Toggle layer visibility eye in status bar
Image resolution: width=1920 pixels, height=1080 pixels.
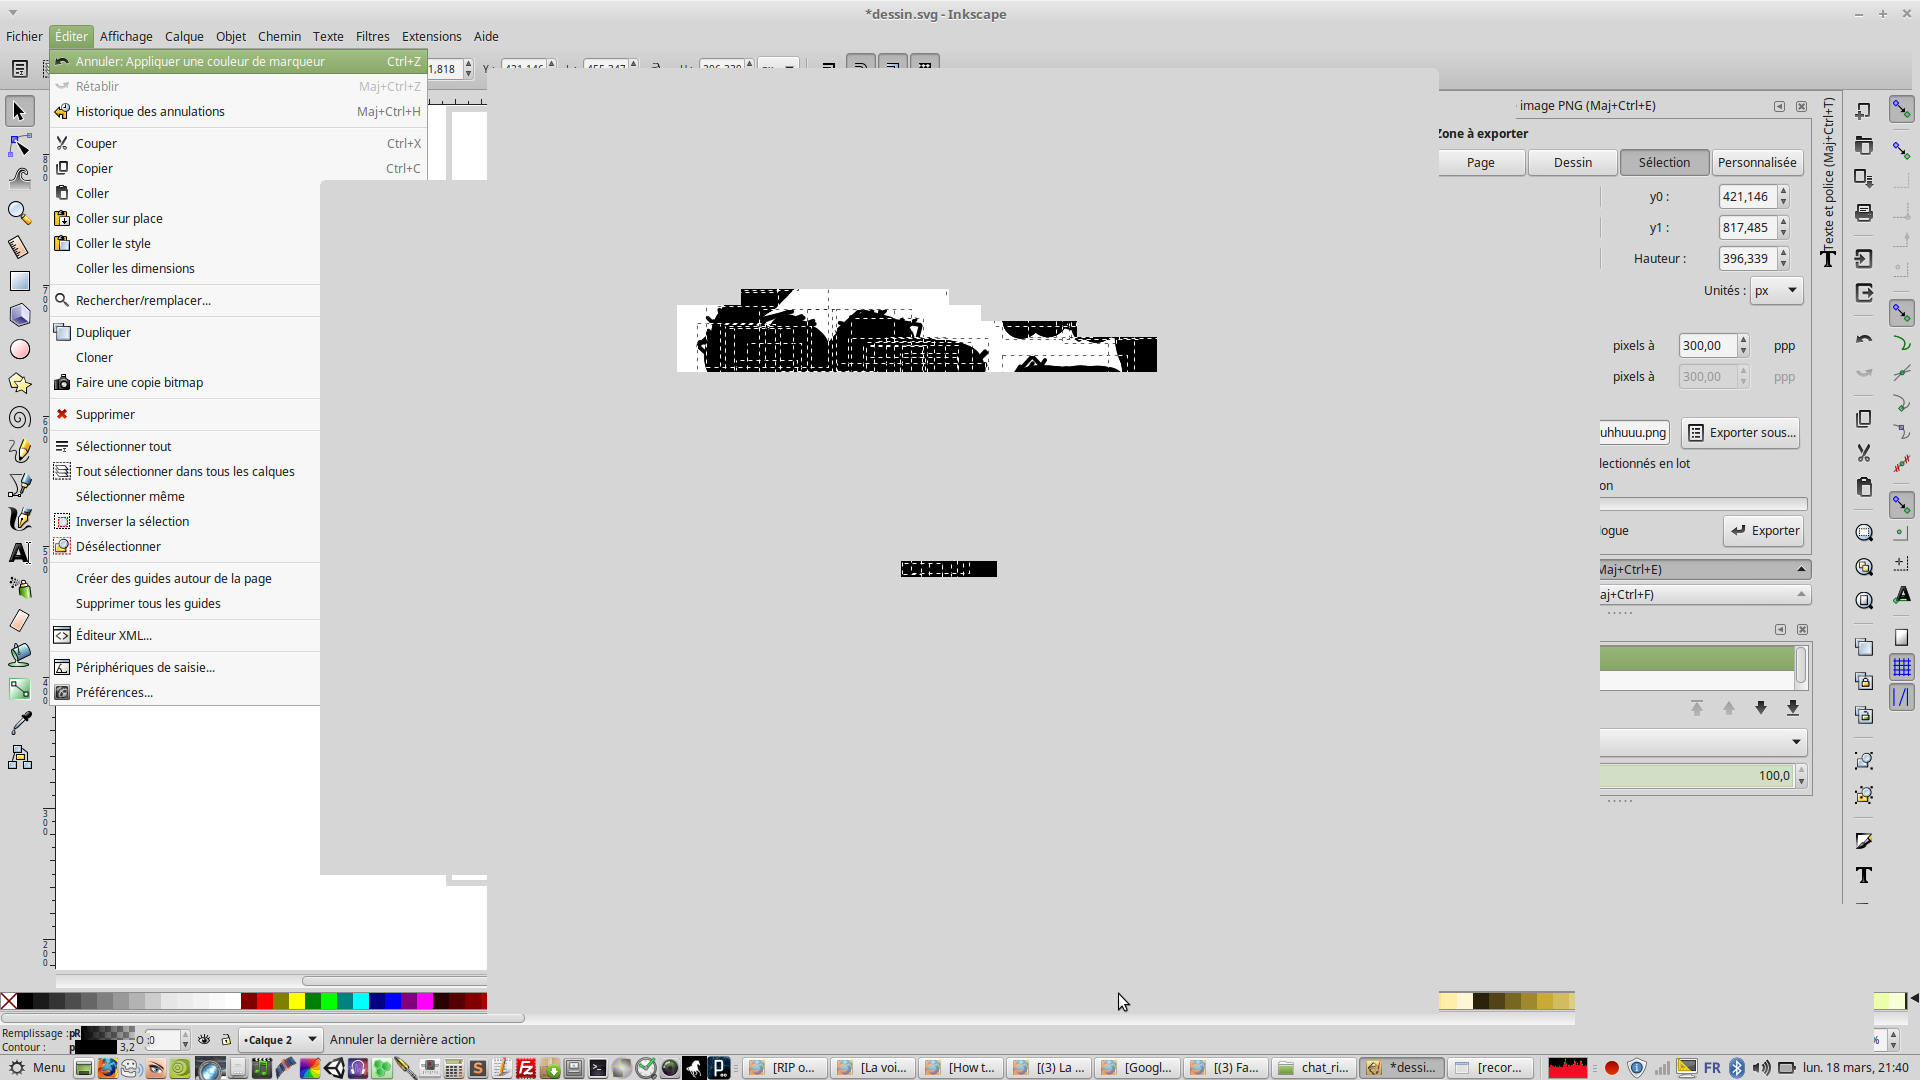[x=204, y=1040]
